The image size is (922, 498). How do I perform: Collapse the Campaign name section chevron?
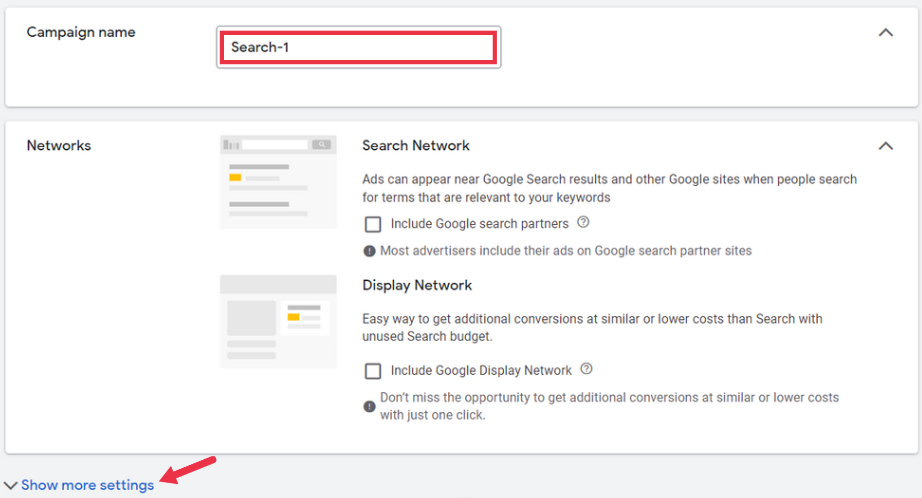pos(886,32)
